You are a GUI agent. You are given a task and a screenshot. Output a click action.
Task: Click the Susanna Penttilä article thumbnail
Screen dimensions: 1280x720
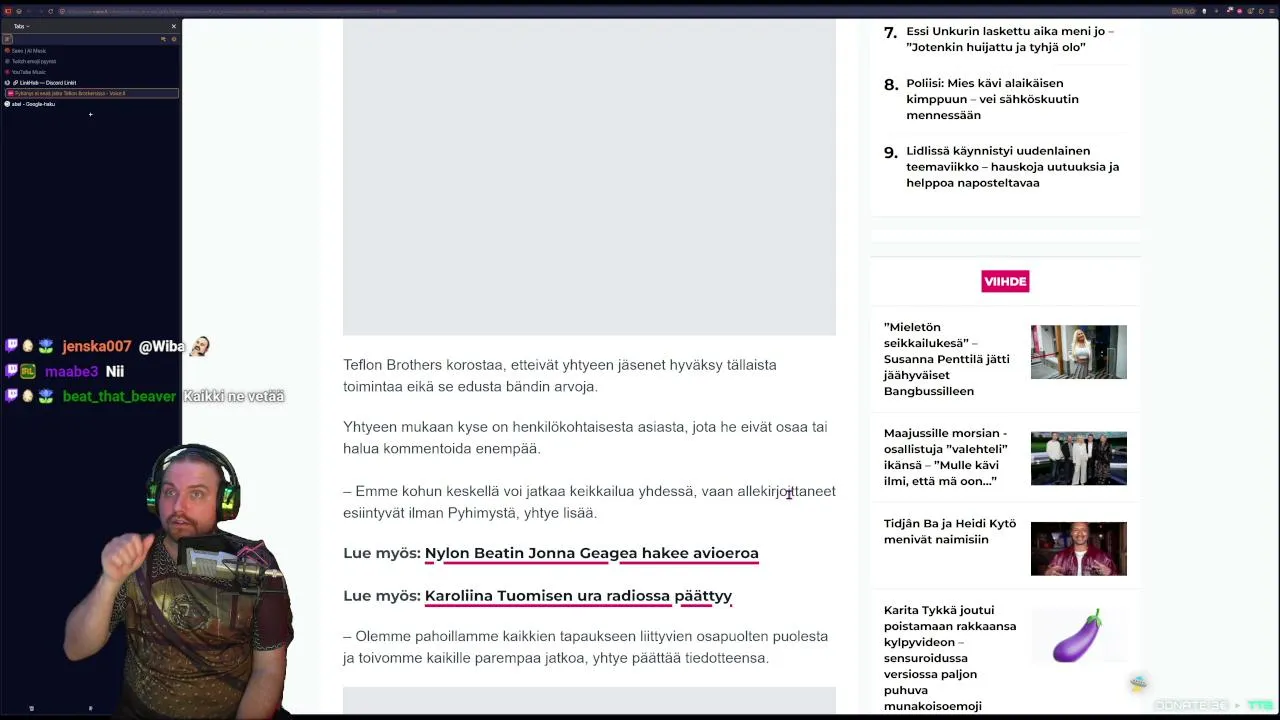pos(1078,352)
